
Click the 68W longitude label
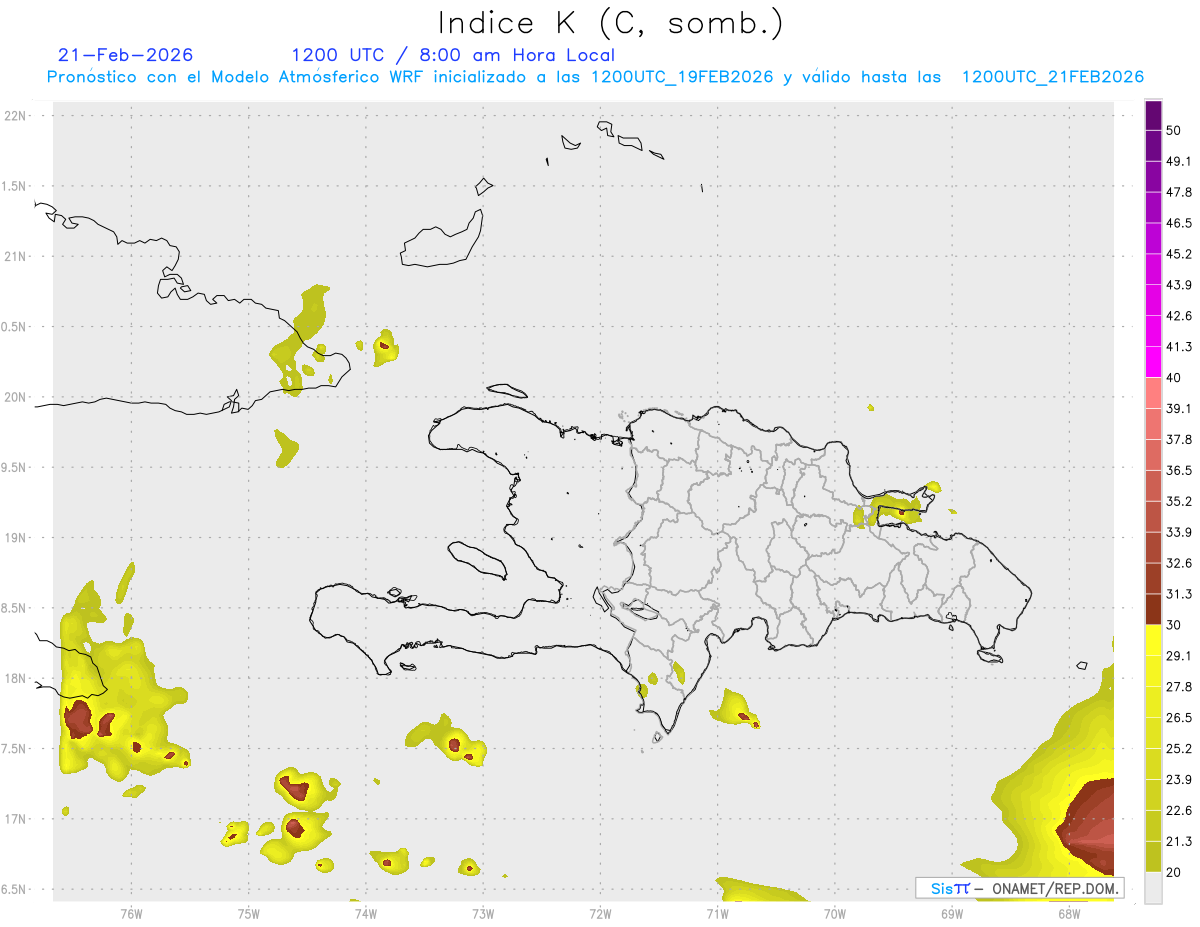[1069, 913]
